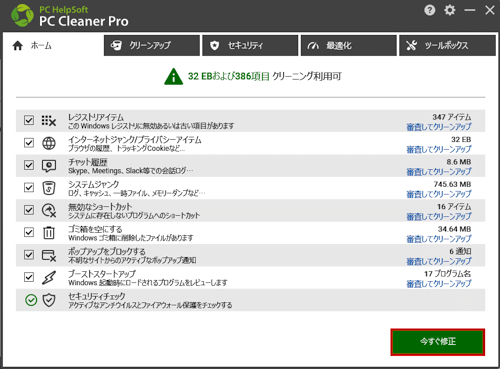Open the セキュリティ tab

(250, 45)
